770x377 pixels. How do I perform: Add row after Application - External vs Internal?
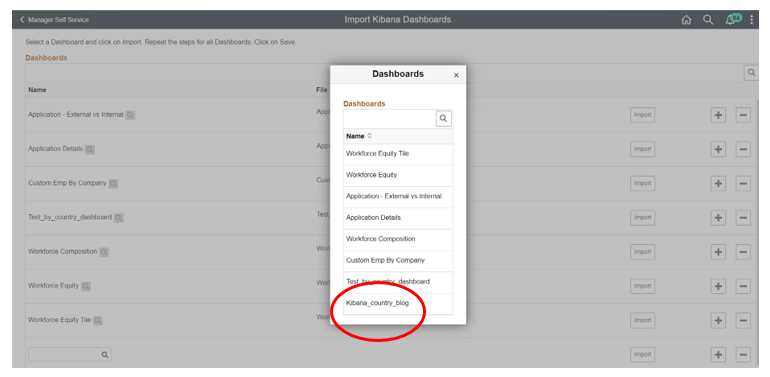pyautogui.click(x=718, y=115)
